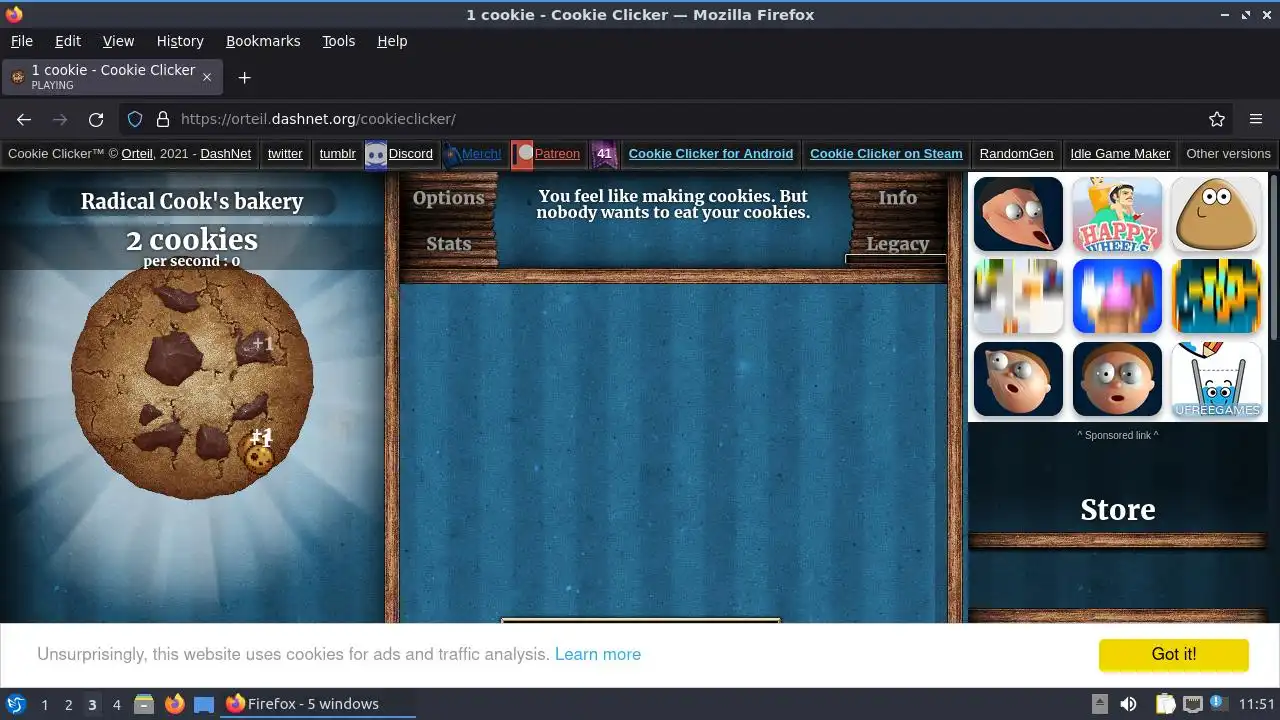Open the Bookmarks menu
1280x720 pixels.
tap(263, 41)
